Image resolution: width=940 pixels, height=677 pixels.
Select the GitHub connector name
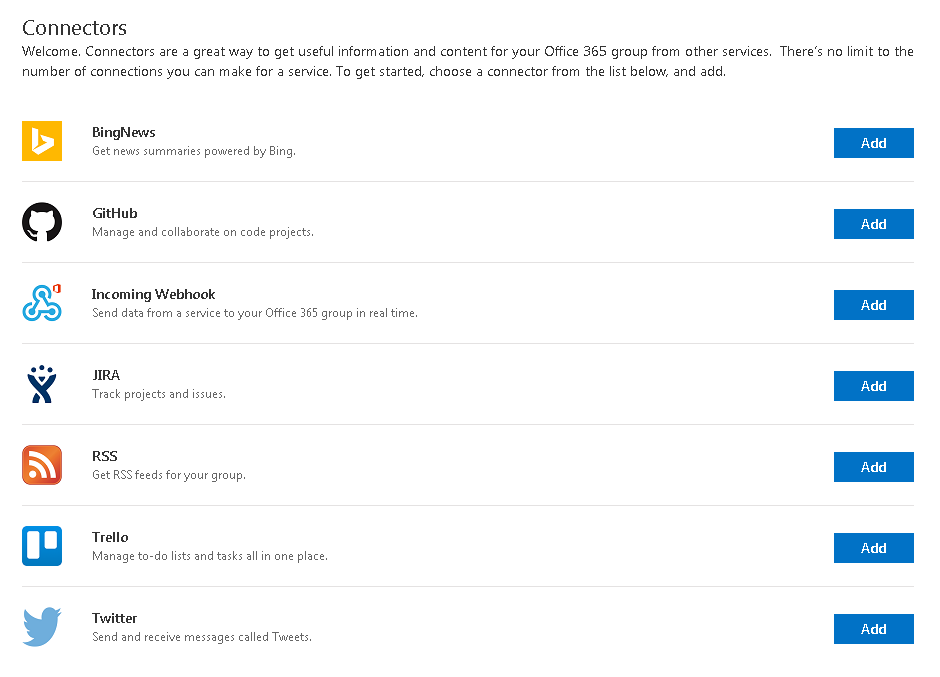click(x=114, y=213)
